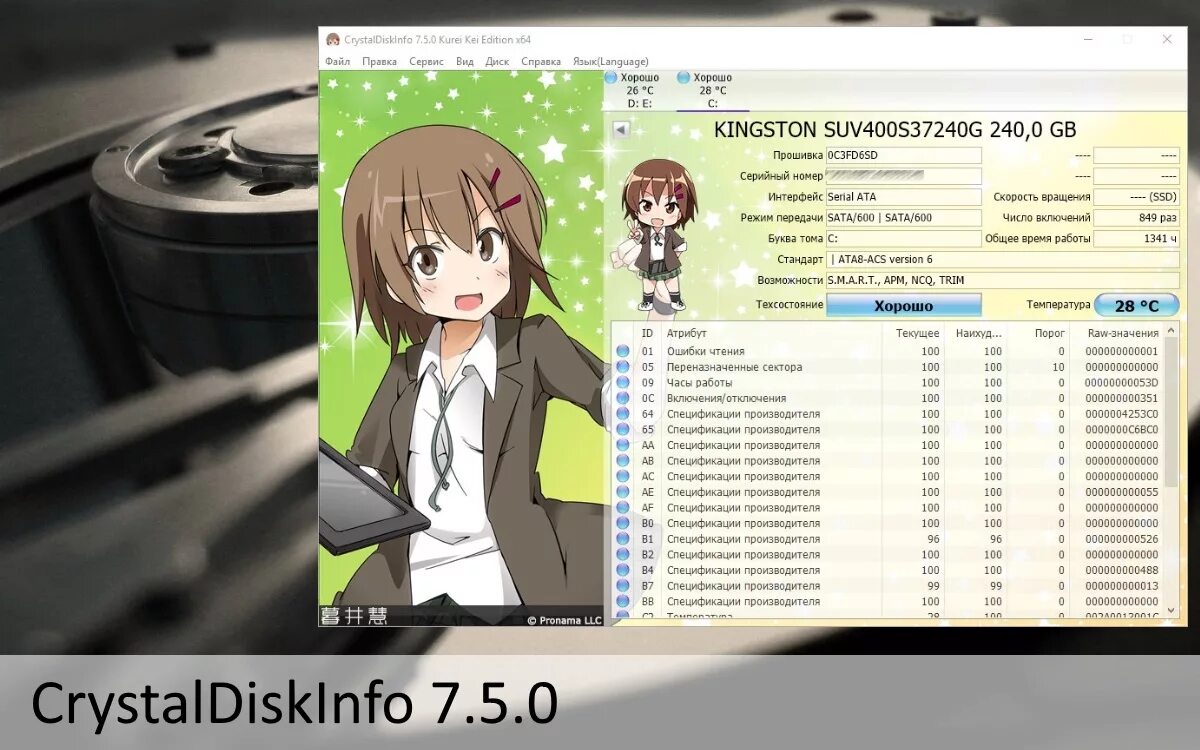Click the Порог column header
The image size is (1200, 750).
pos(1038,333)
